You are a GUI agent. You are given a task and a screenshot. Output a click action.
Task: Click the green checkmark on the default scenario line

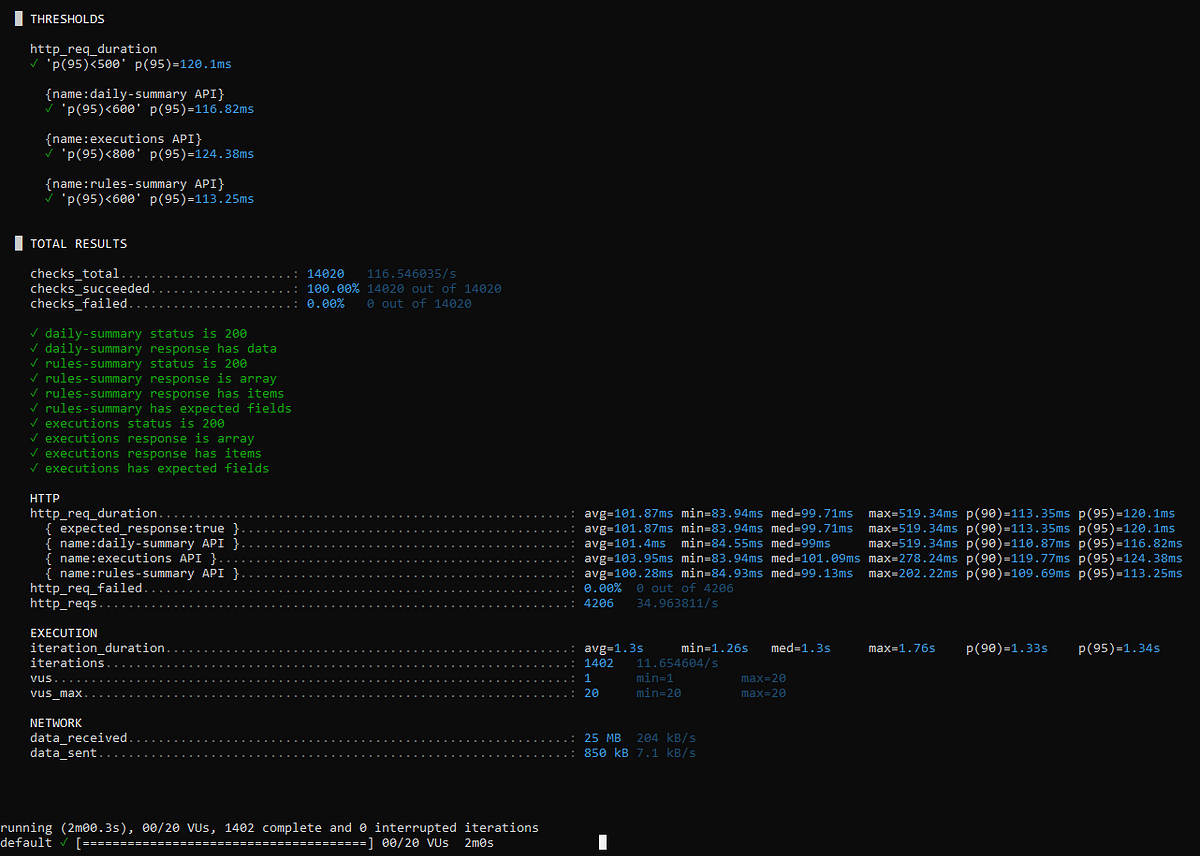[x=64, y=842]
